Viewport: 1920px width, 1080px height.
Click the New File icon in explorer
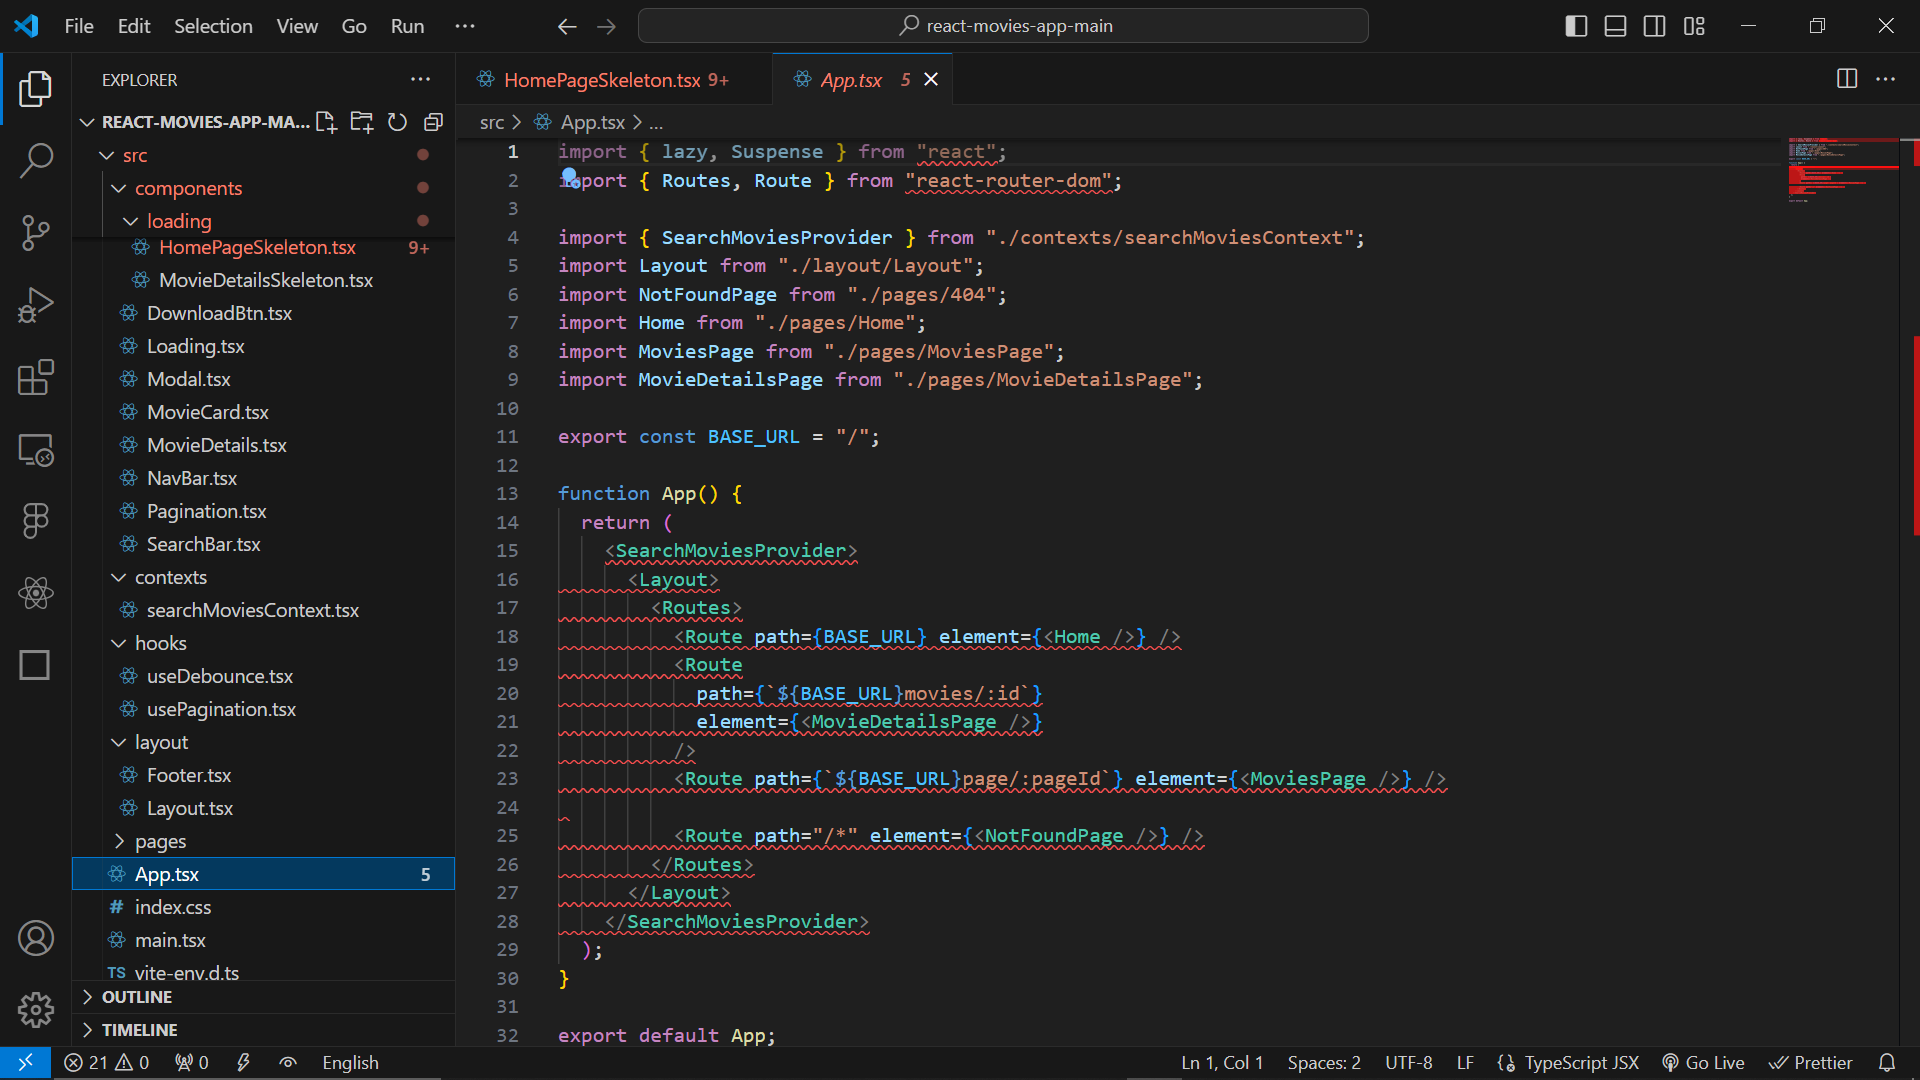pos(326,122)
